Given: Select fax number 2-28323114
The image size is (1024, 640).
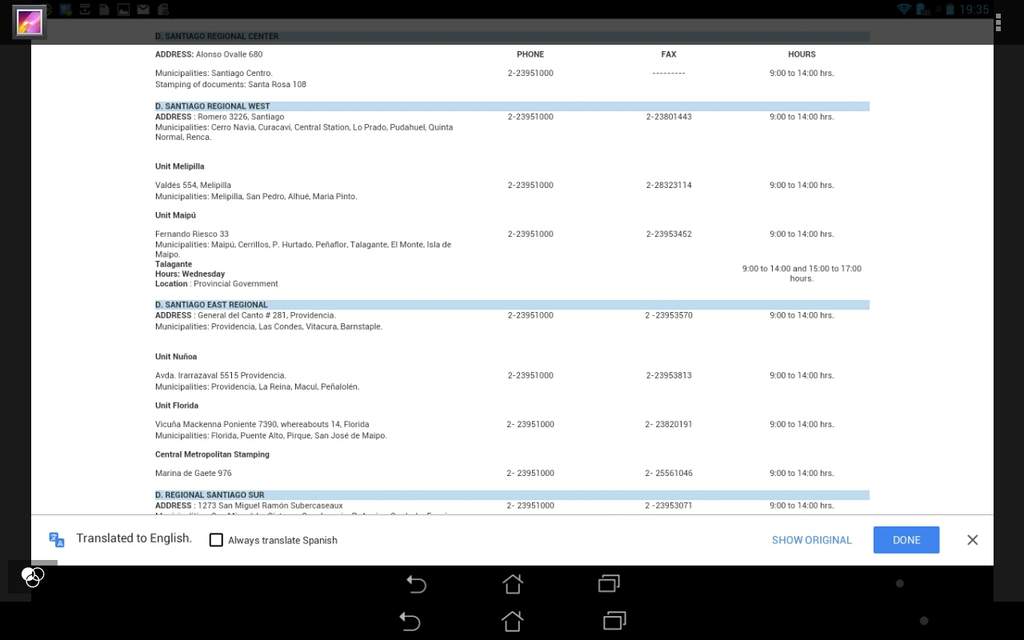Looking at the screenshot, I should point(669,185).
